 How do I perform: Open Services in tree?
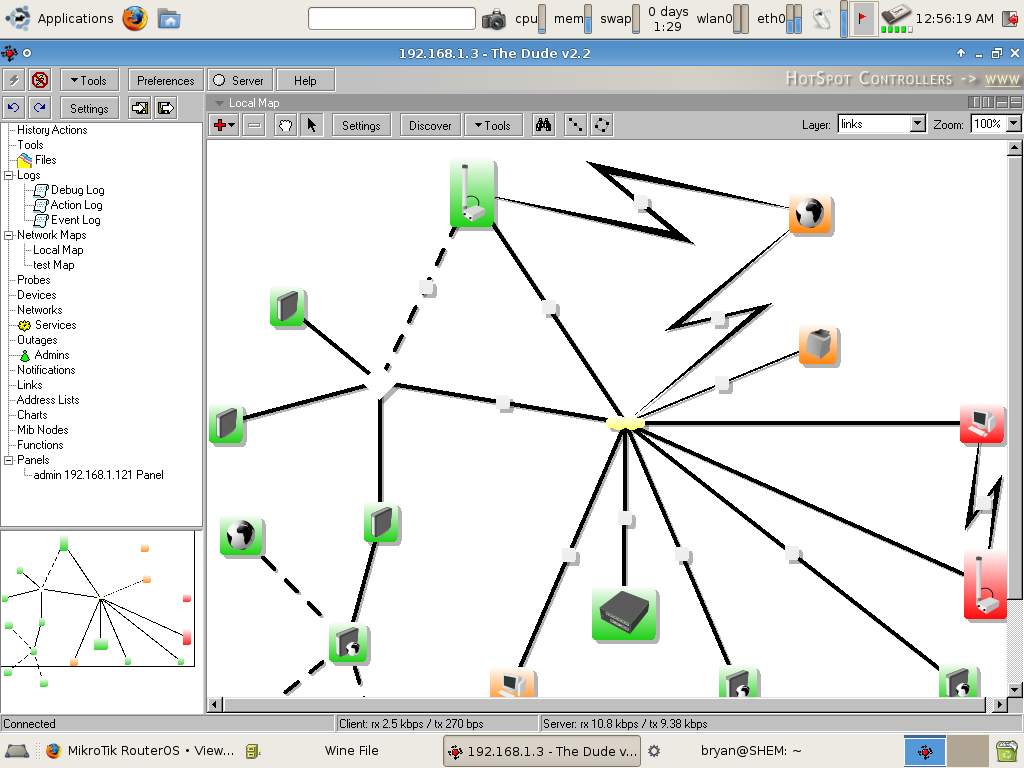55,325
